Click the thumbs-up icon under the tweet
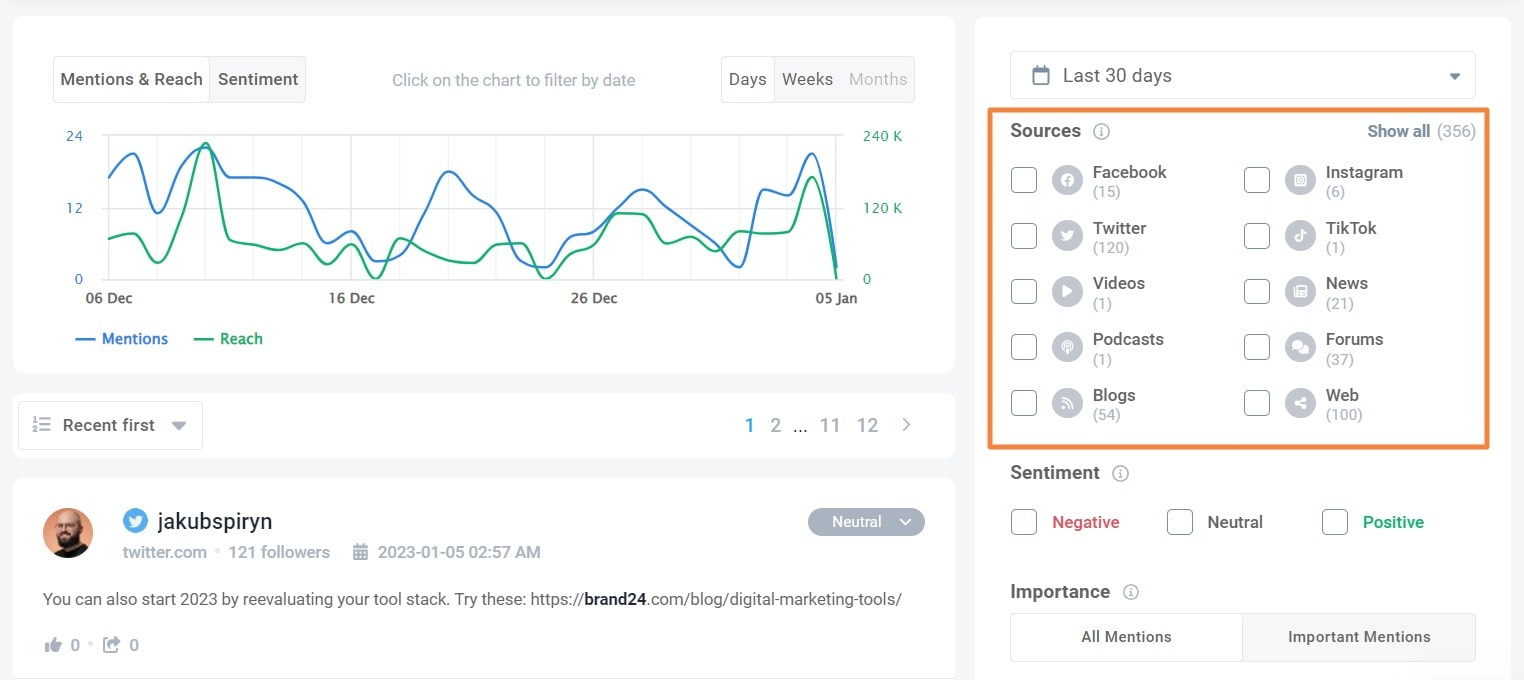The height and width of the screenshot is (680, 1524). pos(53,645)
